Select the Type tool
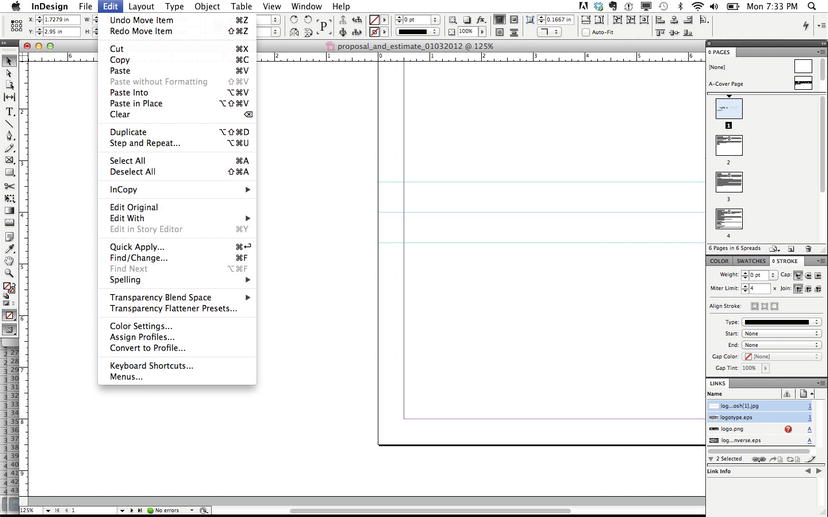Image resolution: width=828 pixels, height=517 pixels. coord(9,111)
